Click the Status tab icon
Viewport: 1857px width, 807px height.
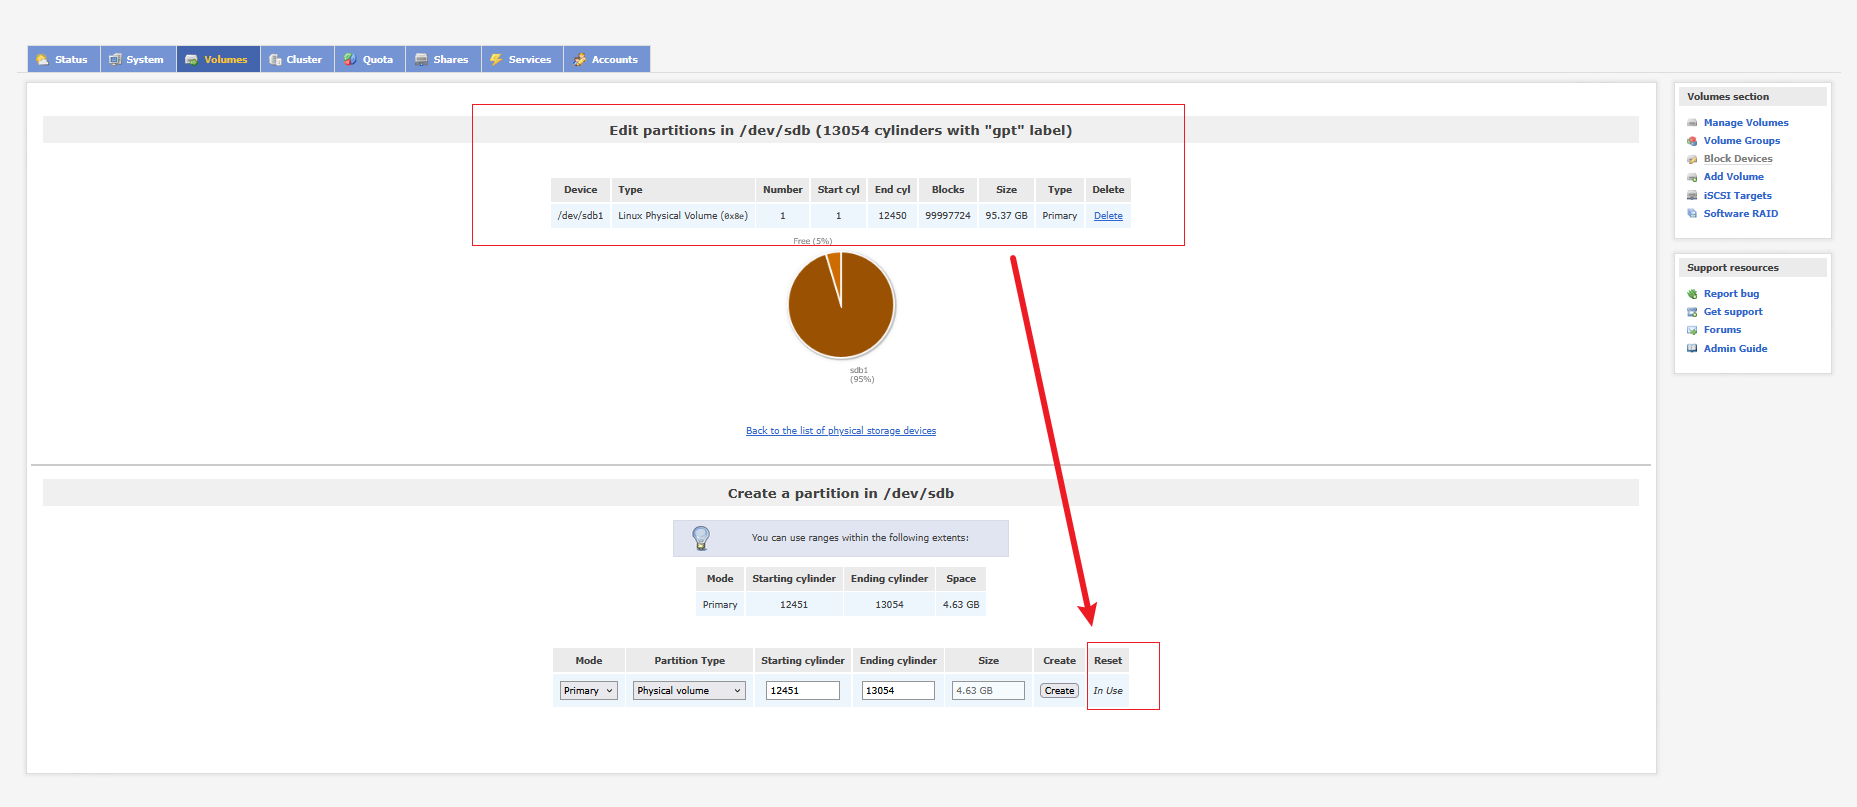click(x=42, y=60)
